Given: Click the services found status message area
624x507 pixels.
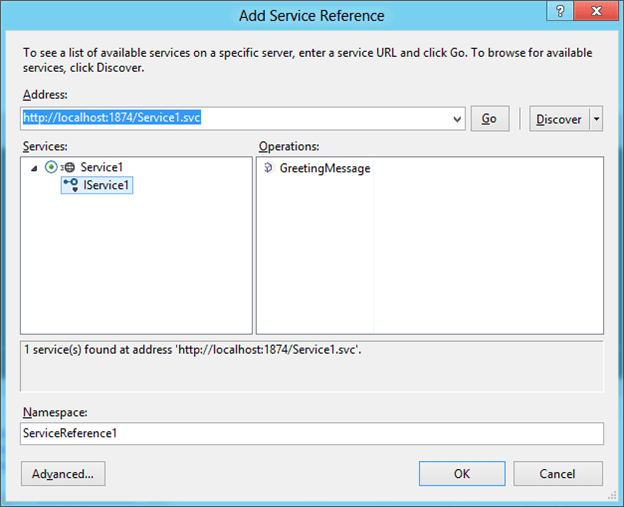Looking at the screenshot, I should tap(311, 365).
